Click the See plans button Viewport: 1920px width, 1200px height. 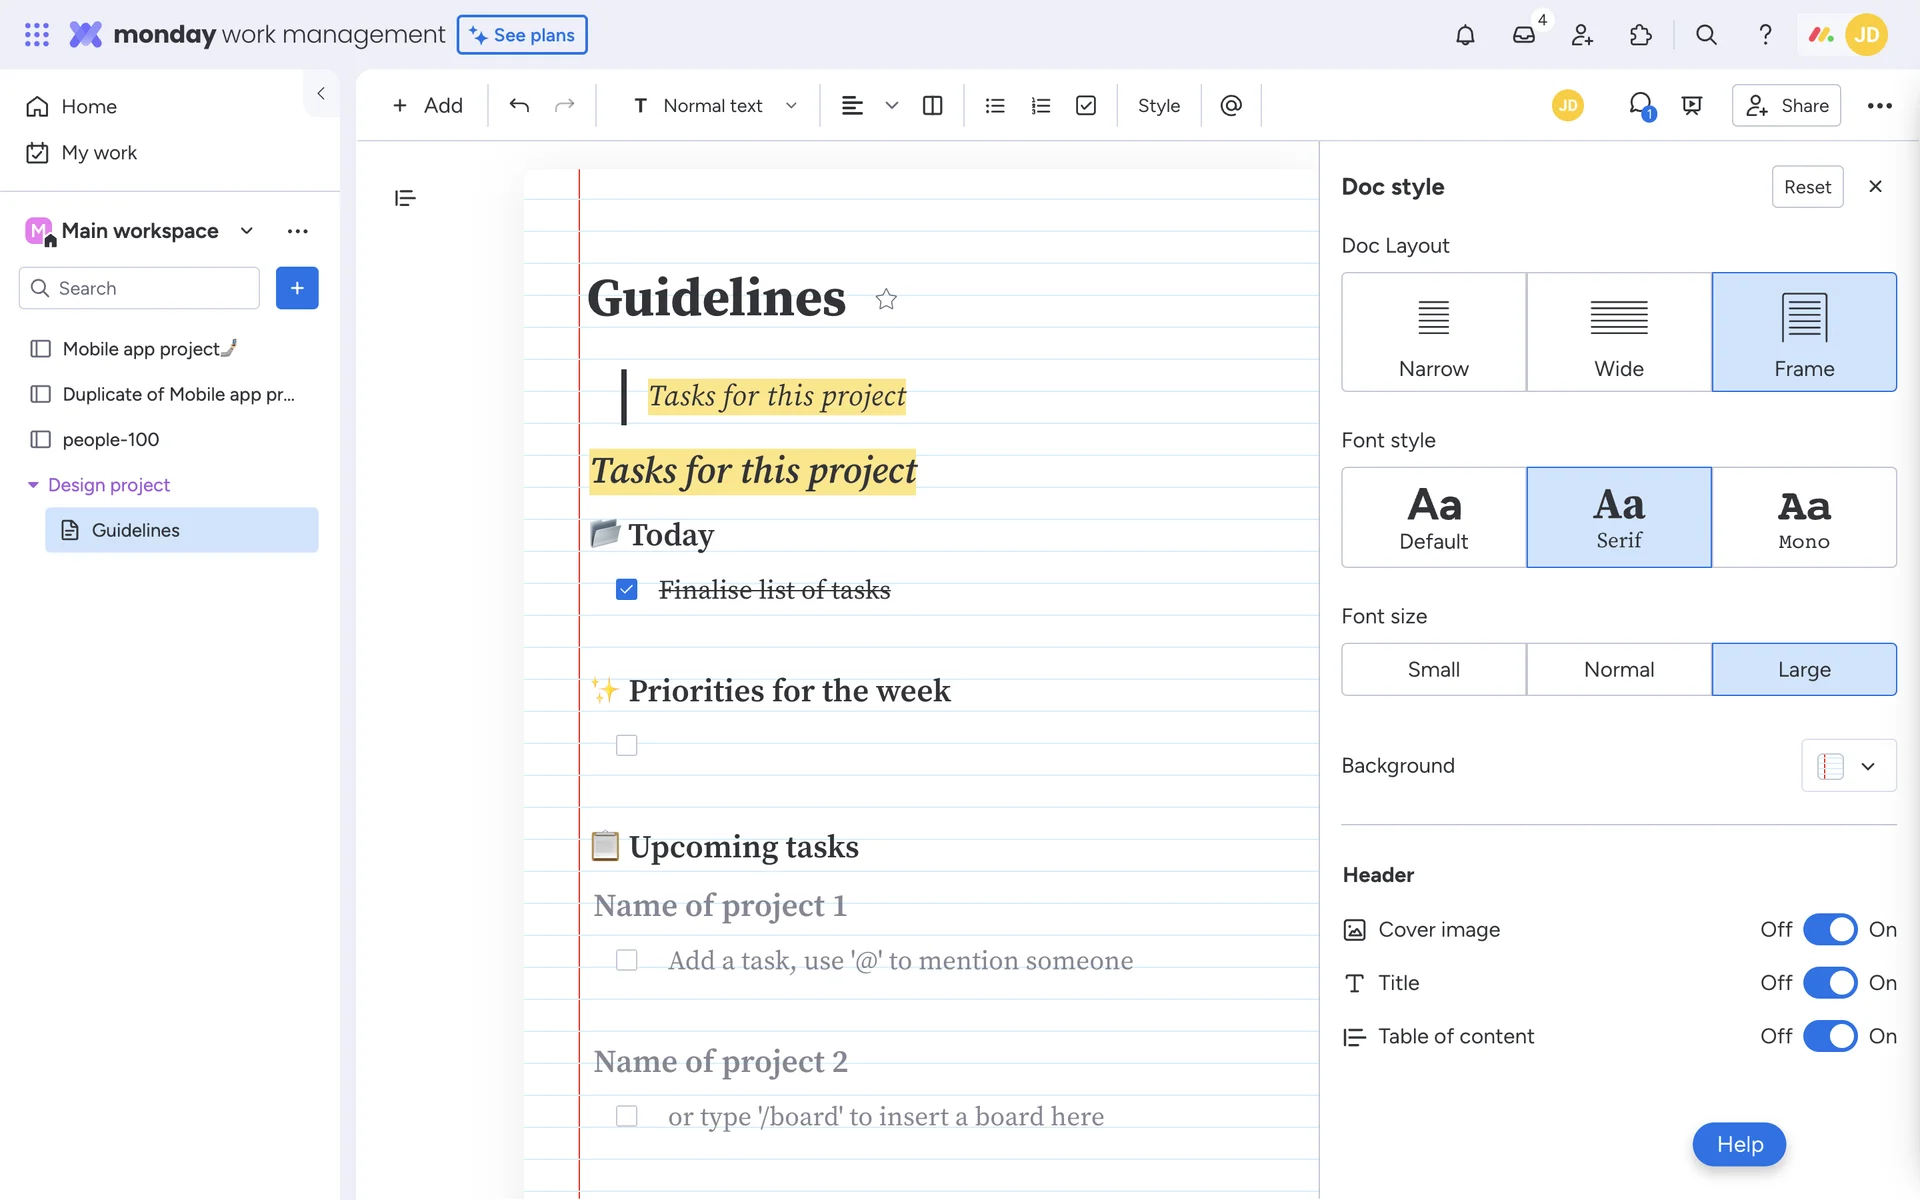coord(522,35)
